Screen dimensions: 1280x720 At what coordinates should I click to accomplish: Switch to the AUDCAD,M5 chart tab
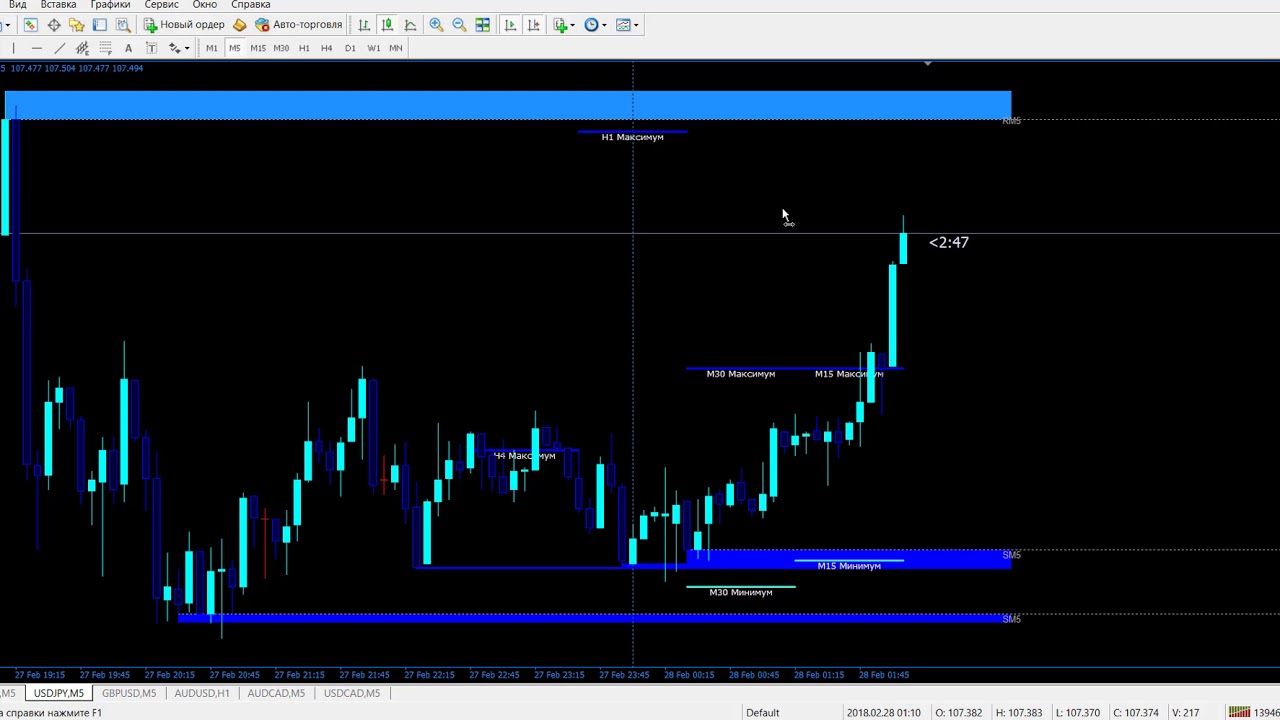tap(276, 693)
